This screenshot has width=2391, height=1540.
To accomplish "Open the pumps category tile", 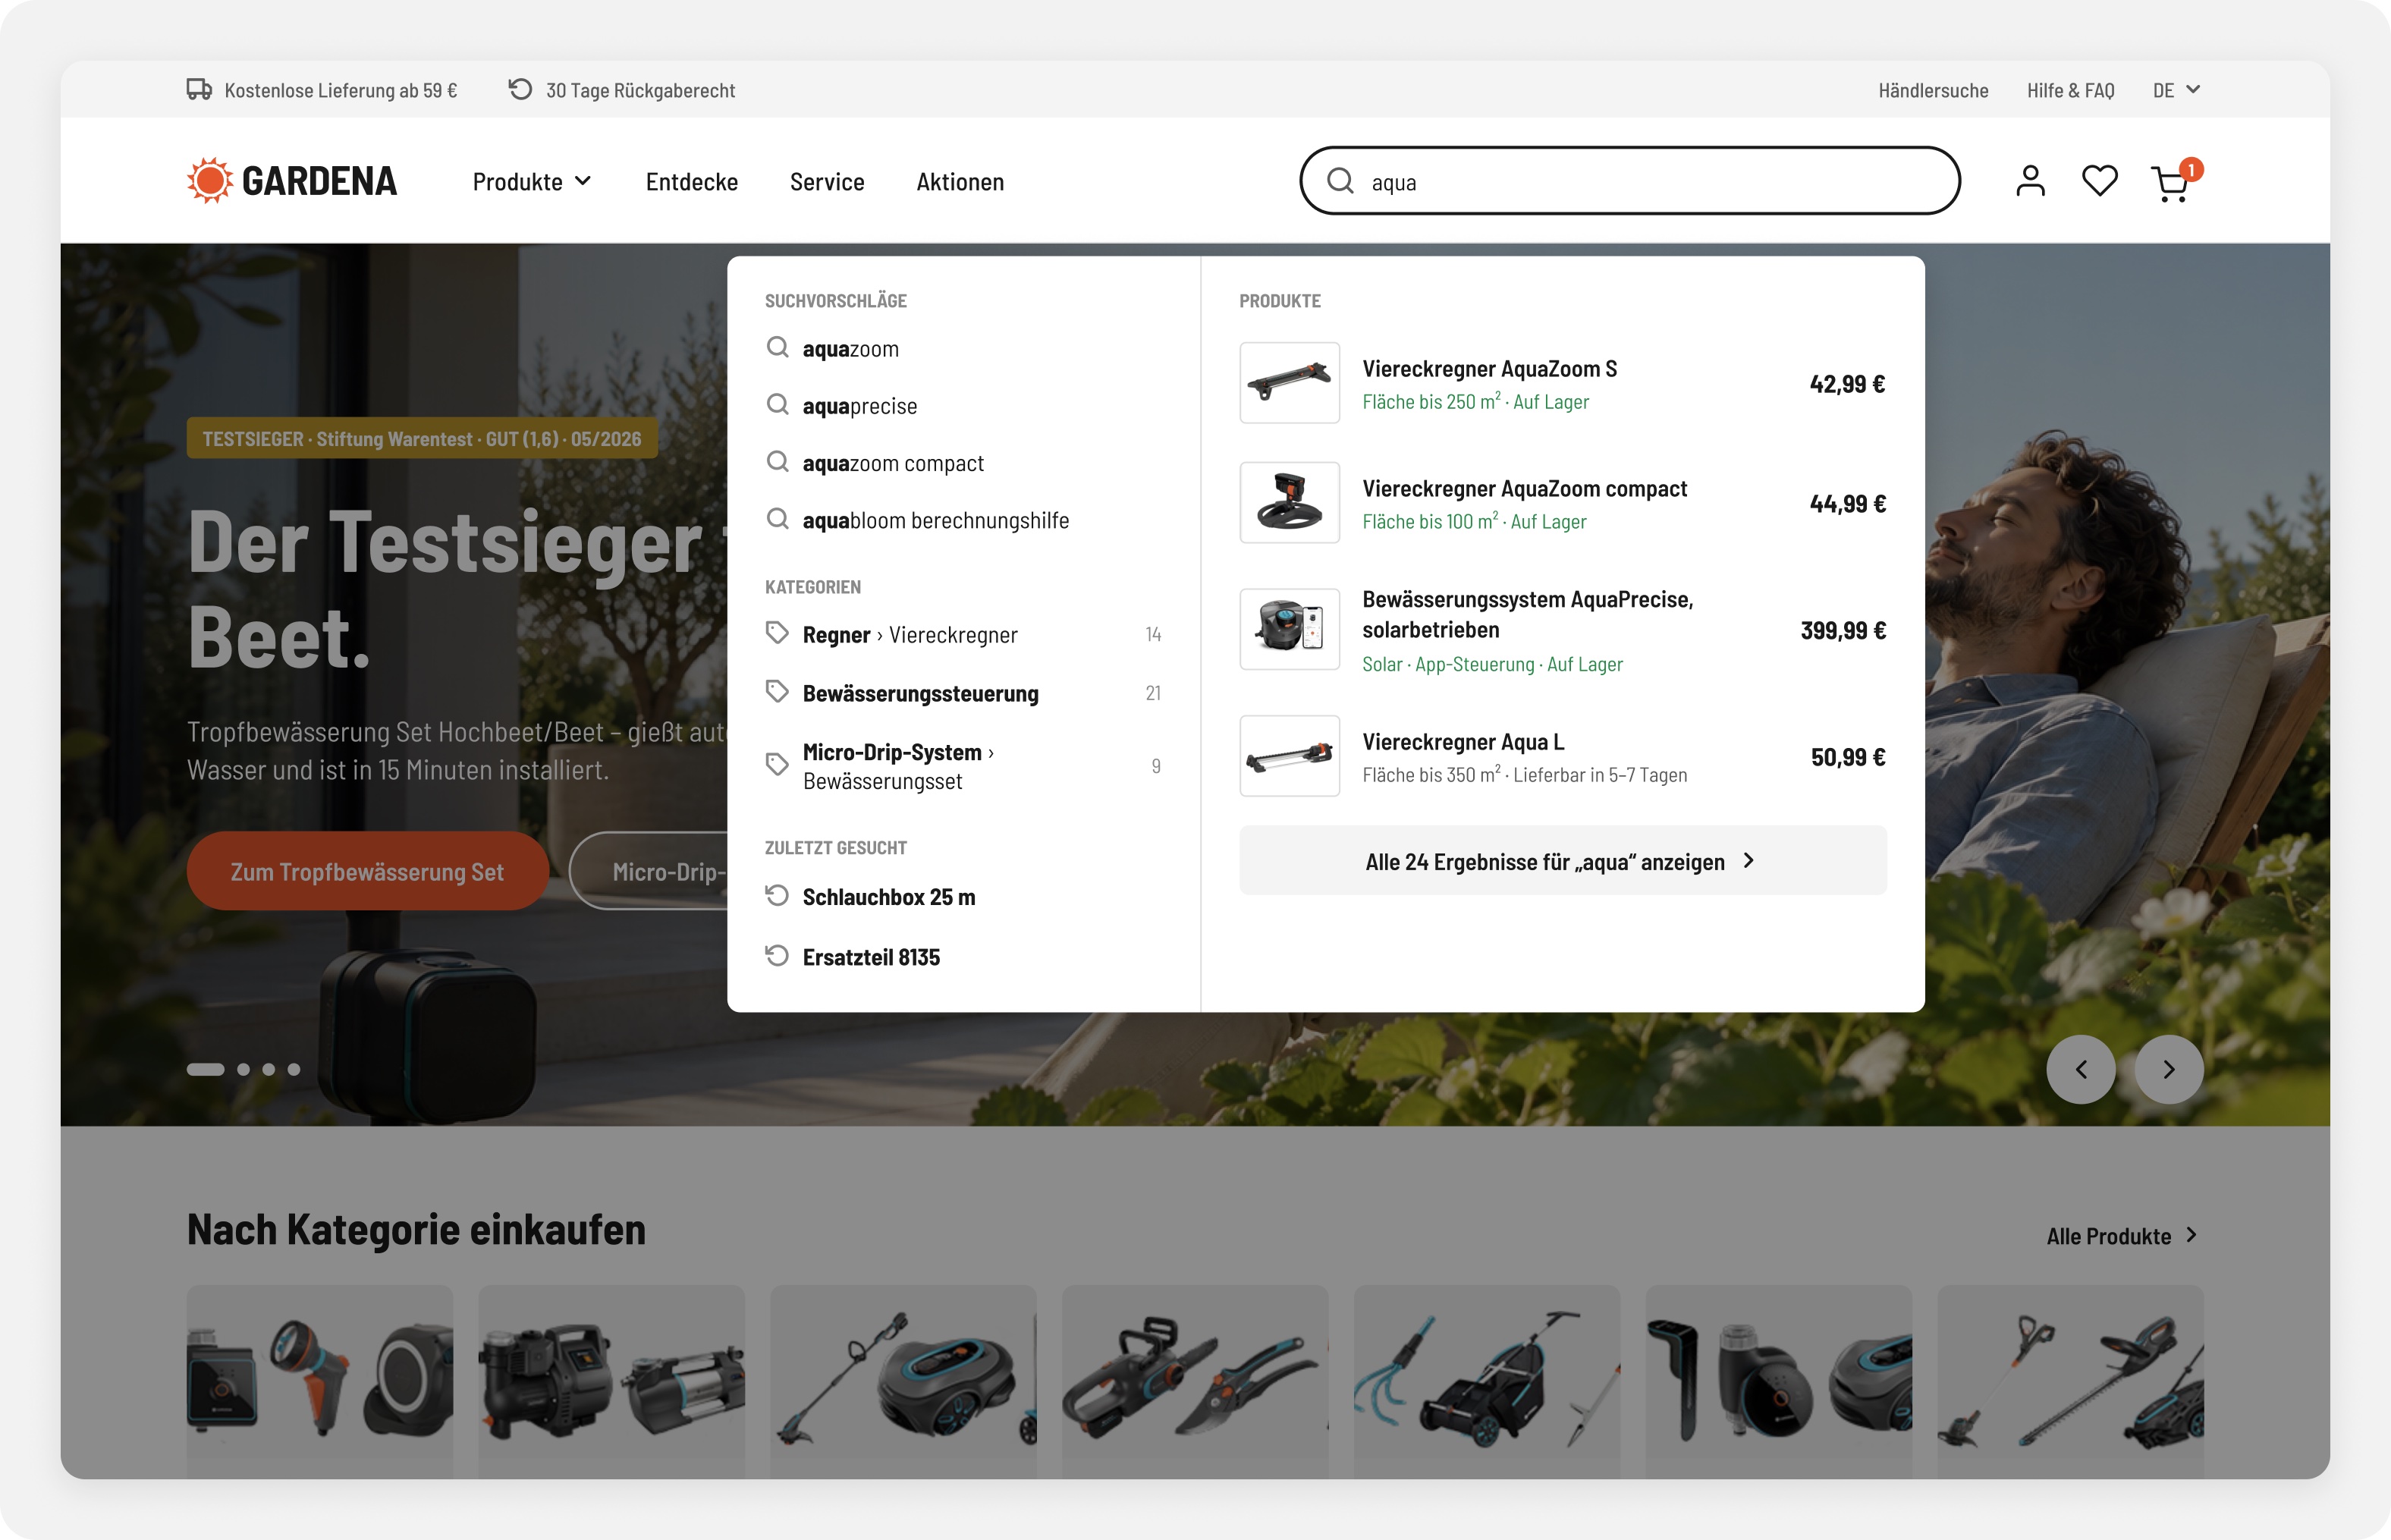I will [x=611, y=1381].
